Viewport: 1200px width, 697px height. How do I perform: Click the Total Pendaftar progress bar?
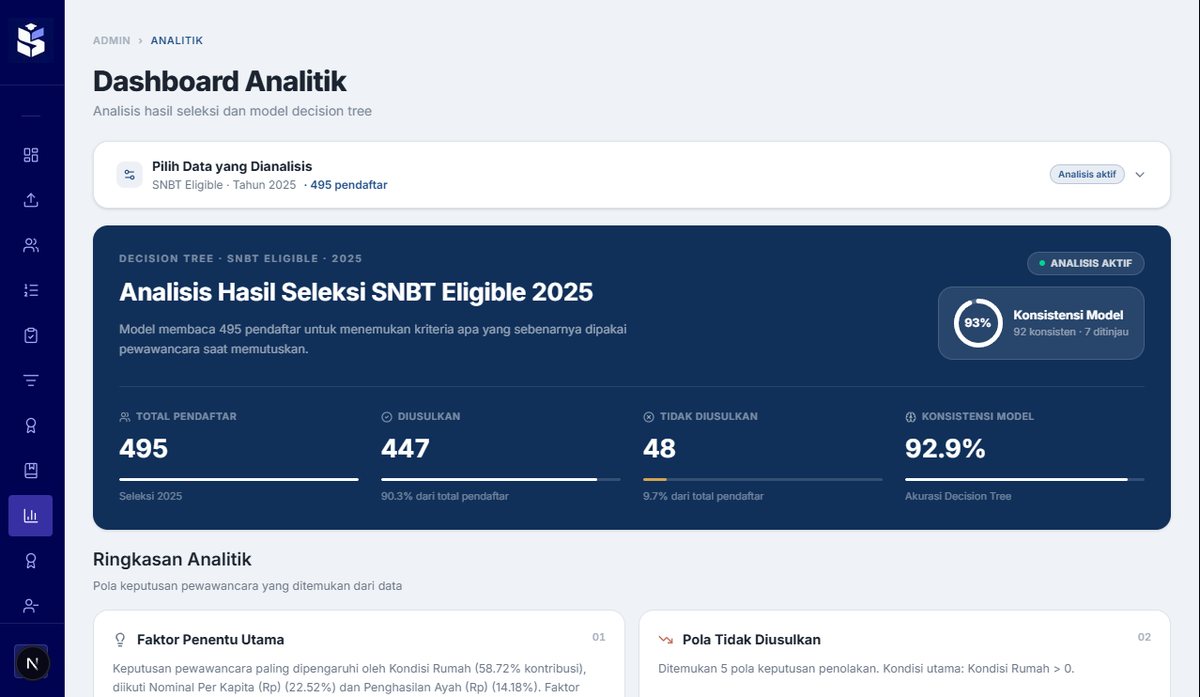(x=238, y=480)
